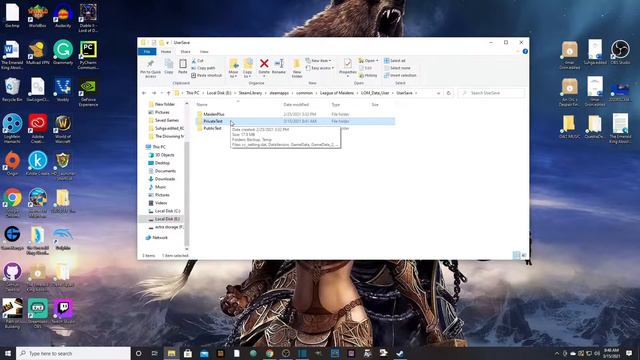Click the Paste icon in ribbon

[x=182, y=67]
